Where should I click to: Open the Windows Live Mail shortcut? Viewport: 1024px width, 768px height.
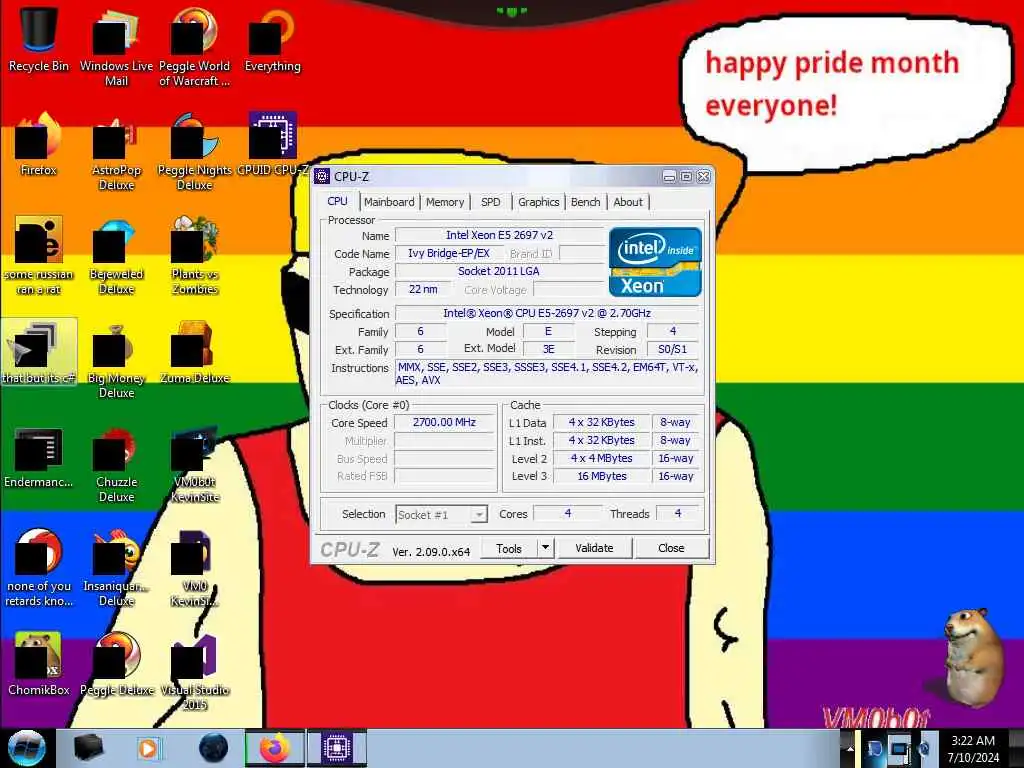tap(116, 47)
